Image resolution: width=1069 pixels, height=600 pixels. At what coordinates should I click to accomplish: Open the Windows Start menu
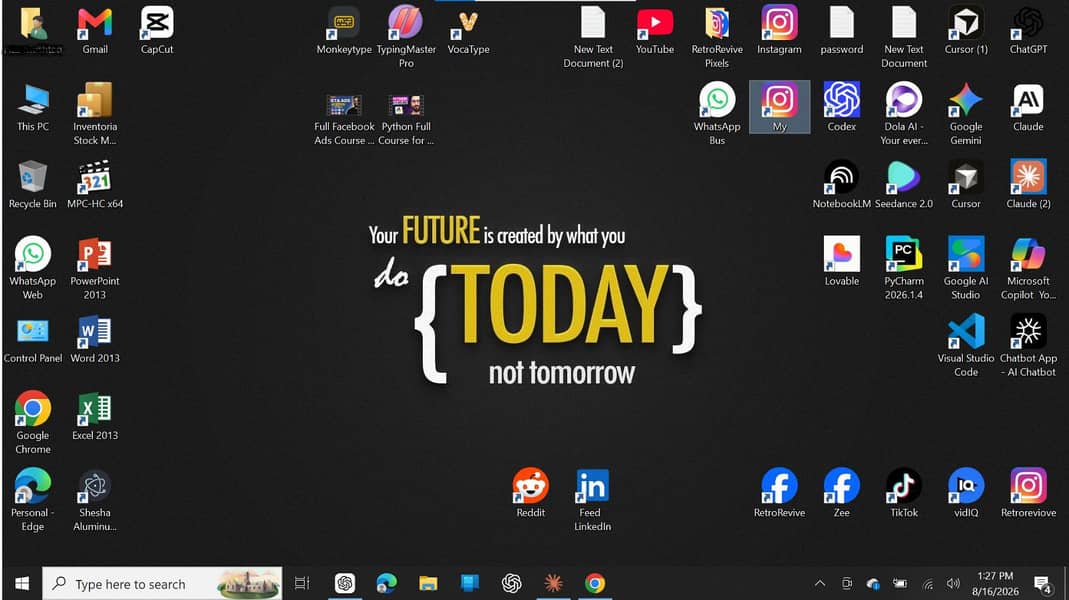click(22, 584)
